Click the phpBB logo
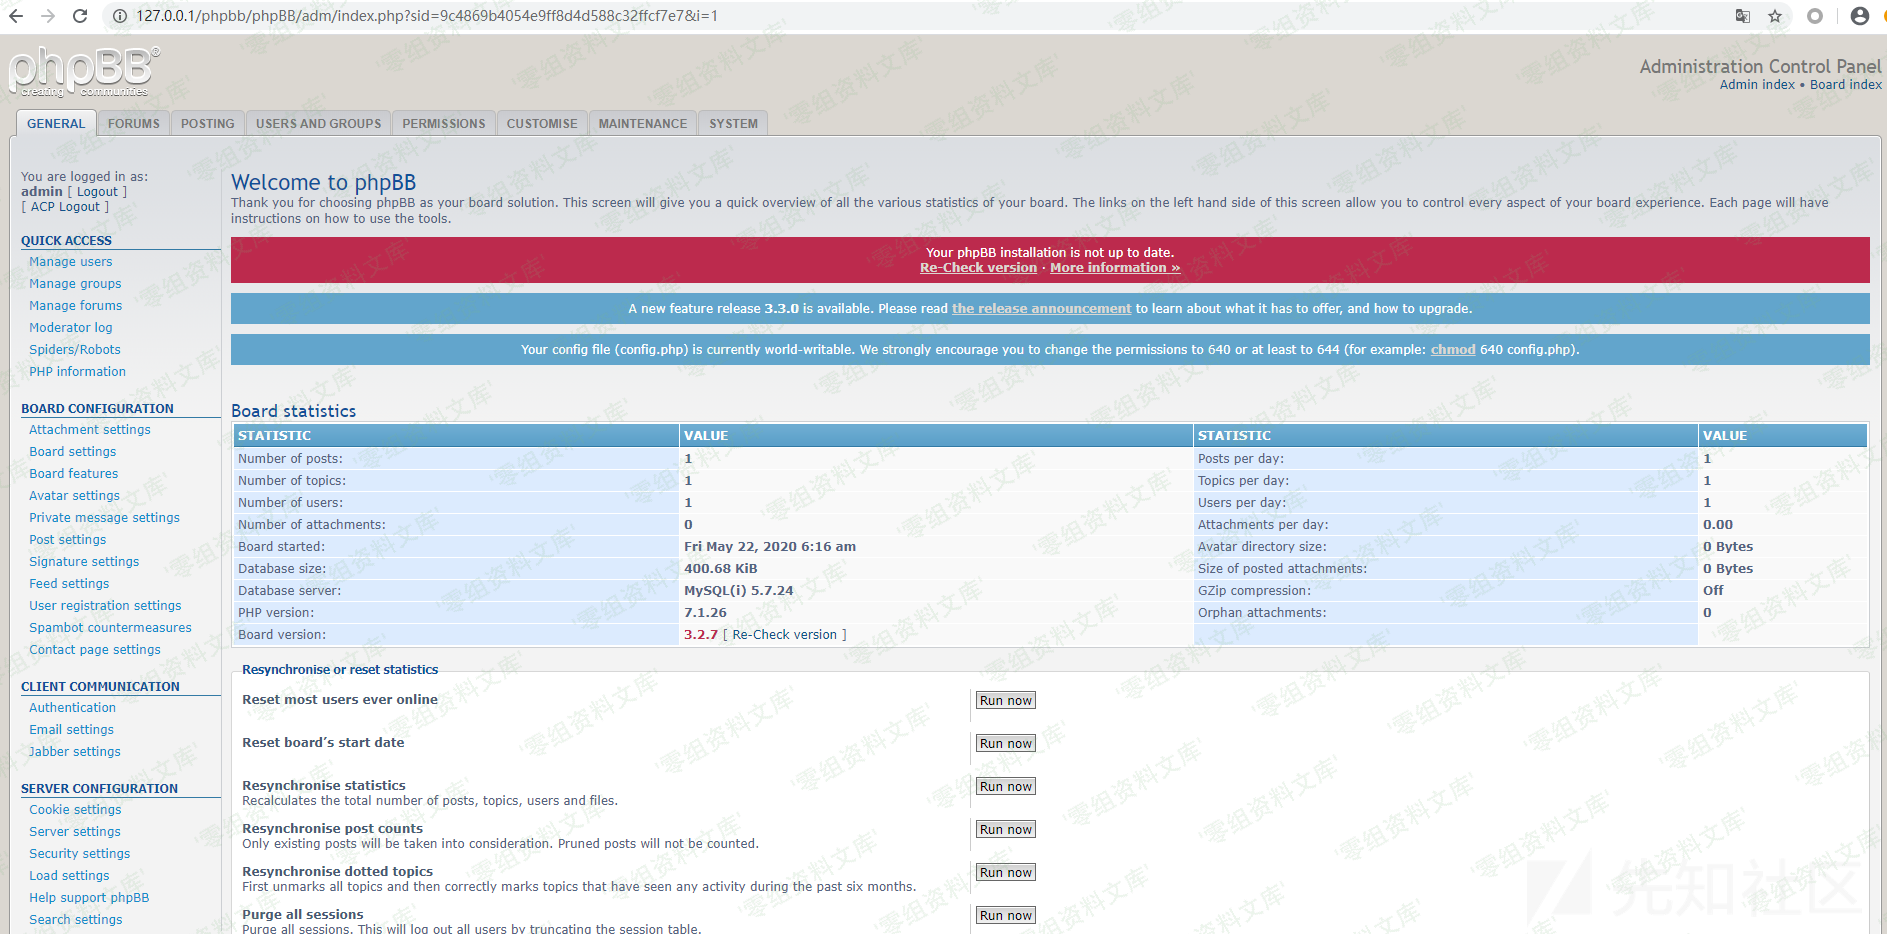 84,71
